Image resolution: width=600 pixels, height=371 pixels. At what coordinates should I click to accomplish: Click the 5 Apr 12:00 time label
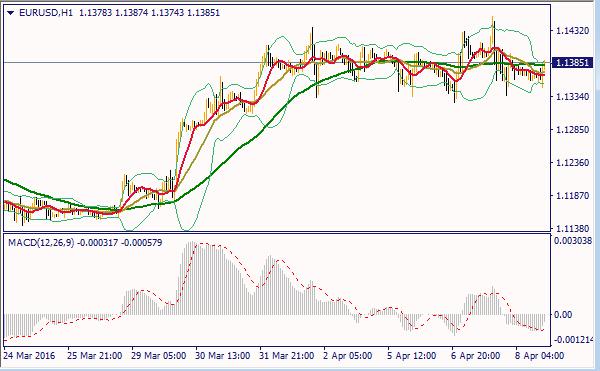point(412,356)
